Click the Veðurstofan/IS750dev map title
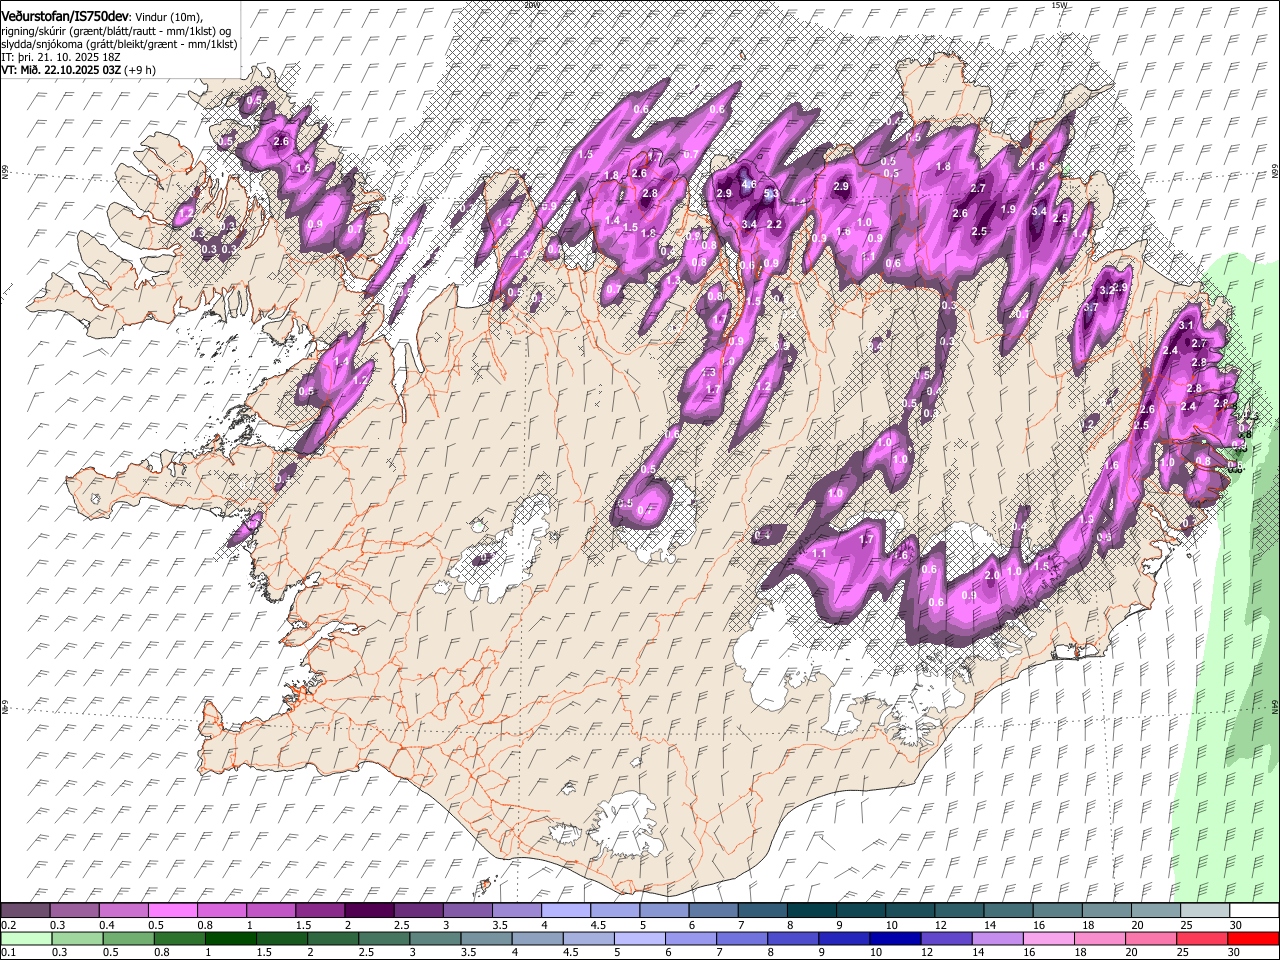Image resolution: width=1280 pixels, height=960 pixels. click(65, 17)
